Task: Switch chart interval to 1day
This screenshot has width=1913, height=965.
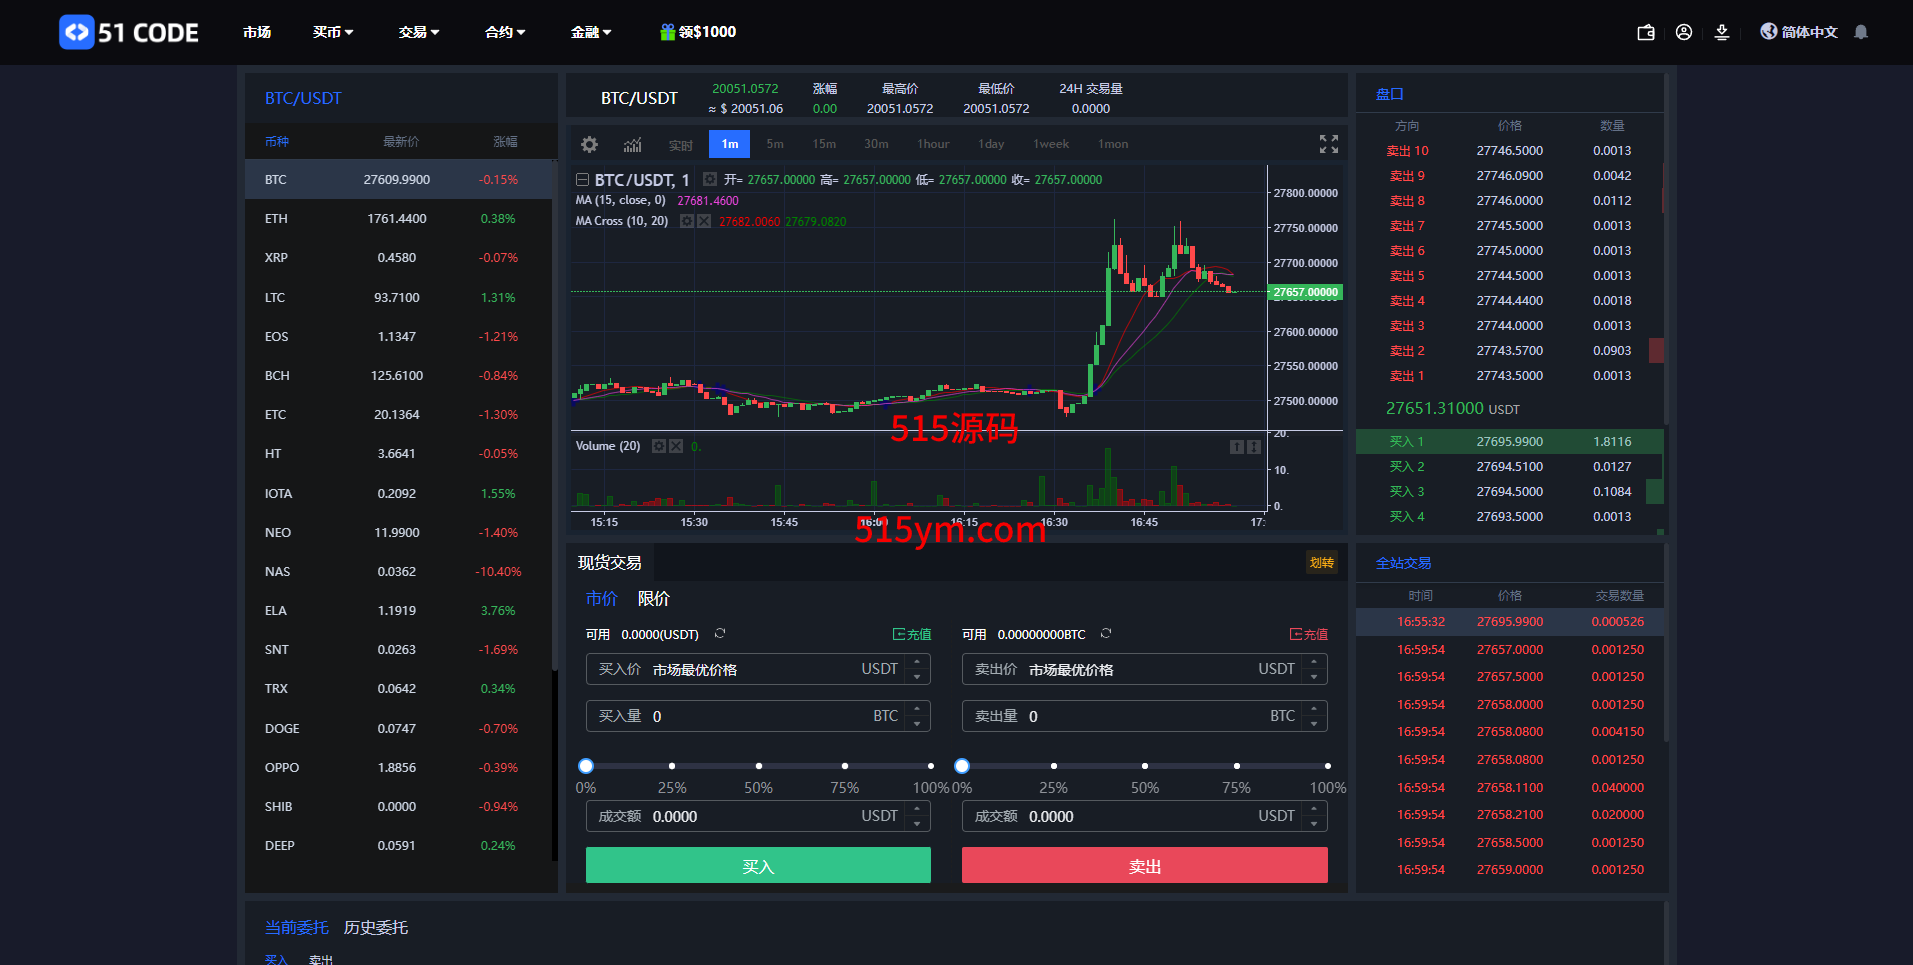Action: coord(991,144)
